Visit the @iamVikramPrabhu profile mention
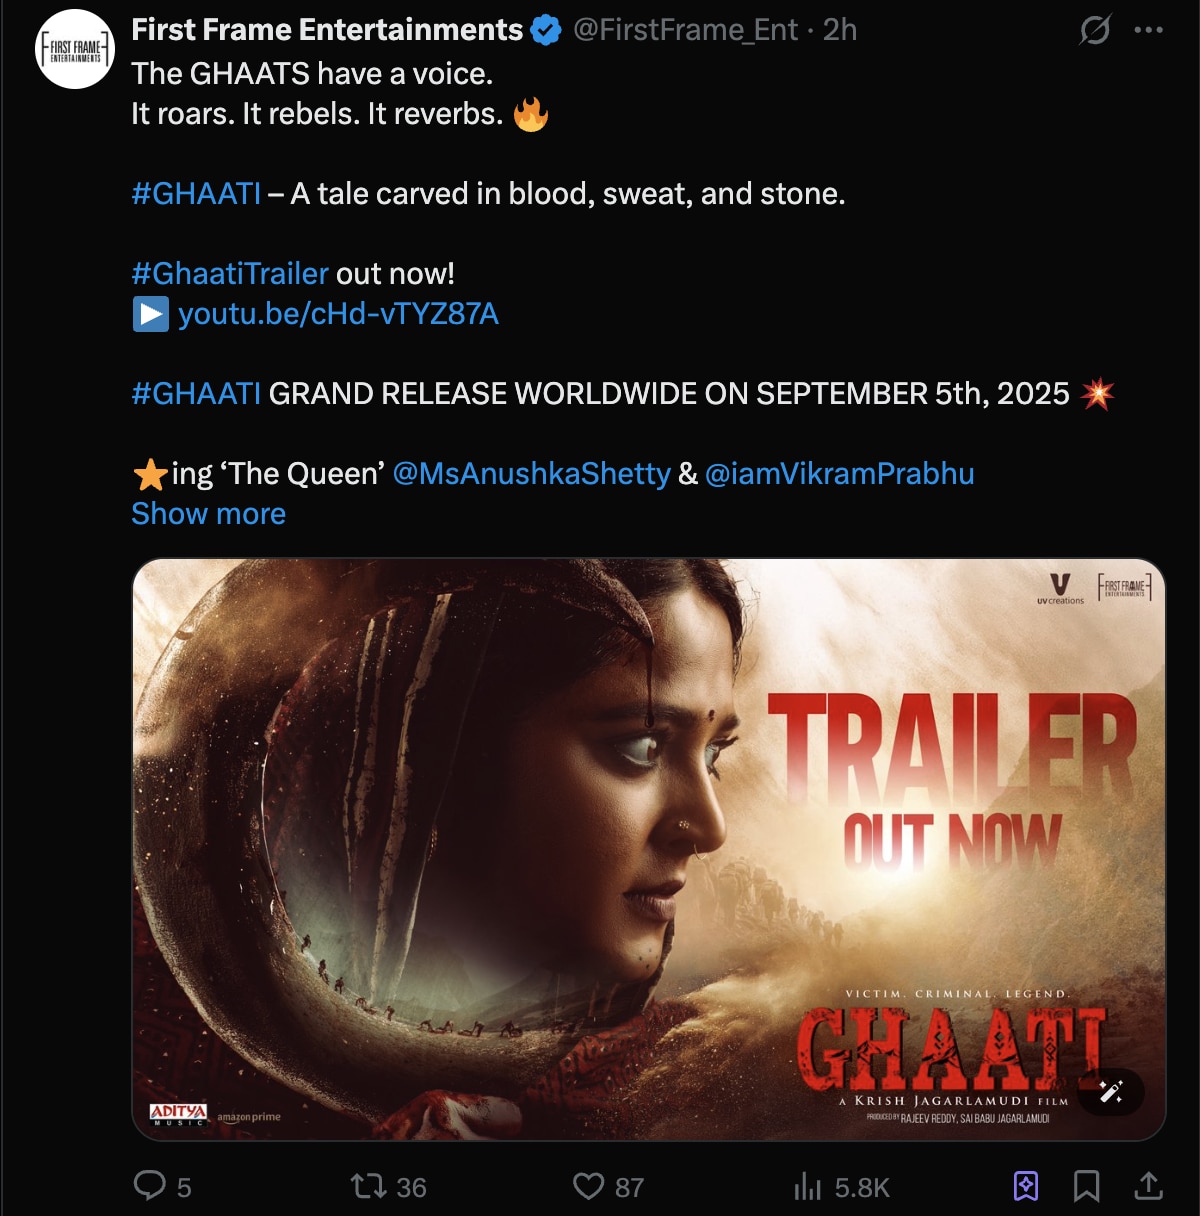 [839, 474]
